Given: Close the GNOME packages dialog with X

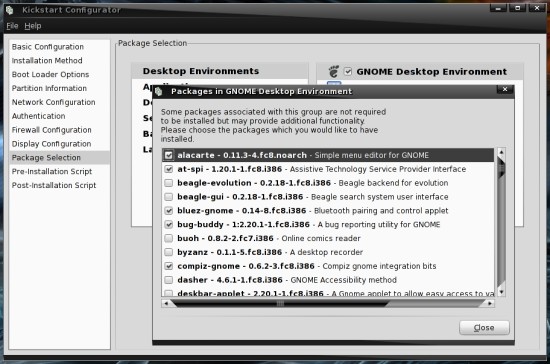Looking at the screenshot, I should (505, 89).
